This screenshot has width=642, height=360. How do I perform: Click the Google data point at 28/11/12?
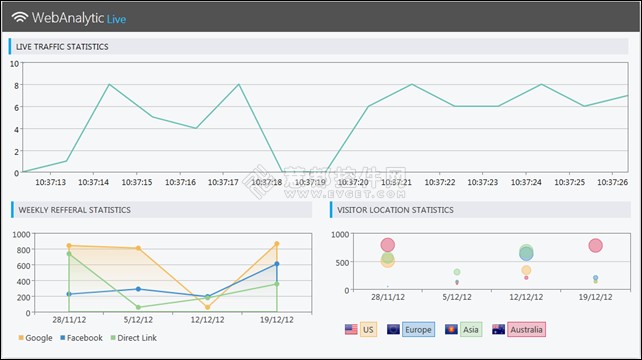tap(69, 246)
